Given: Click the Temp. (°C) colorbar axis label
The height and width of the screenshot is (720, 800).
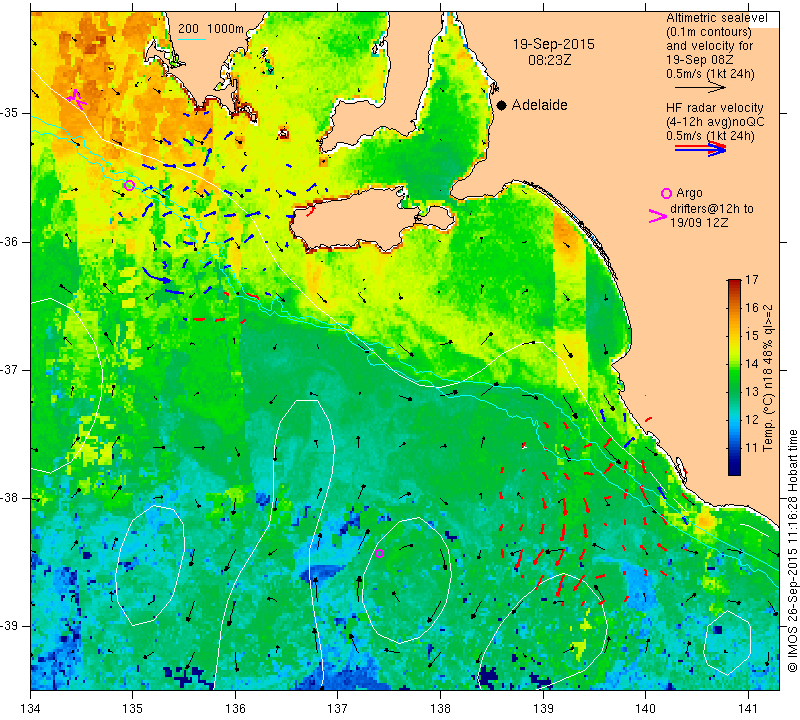Looking at the screenshot, I should point(768,378).
